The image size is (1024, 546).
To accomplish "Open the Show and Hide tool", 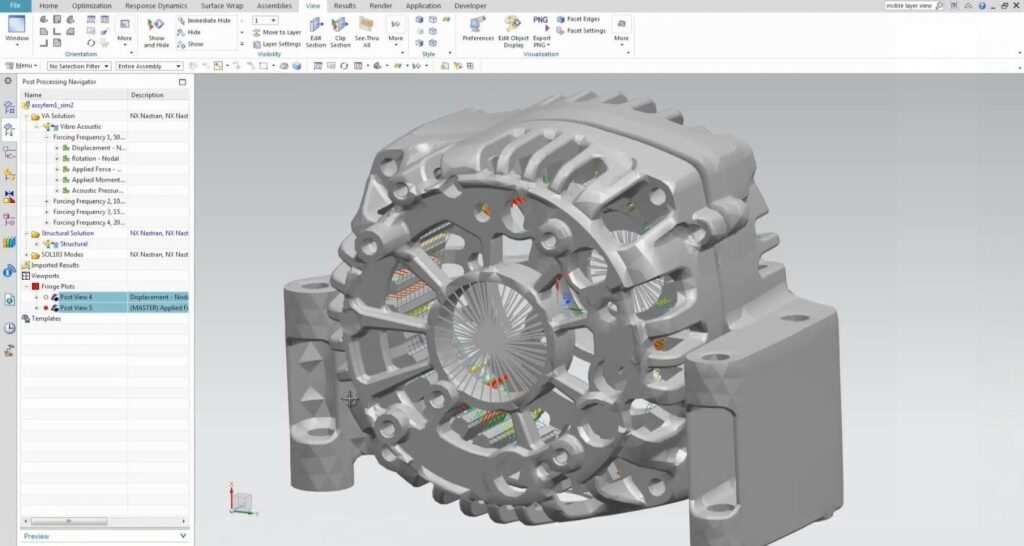I will (x=156, y=32).
